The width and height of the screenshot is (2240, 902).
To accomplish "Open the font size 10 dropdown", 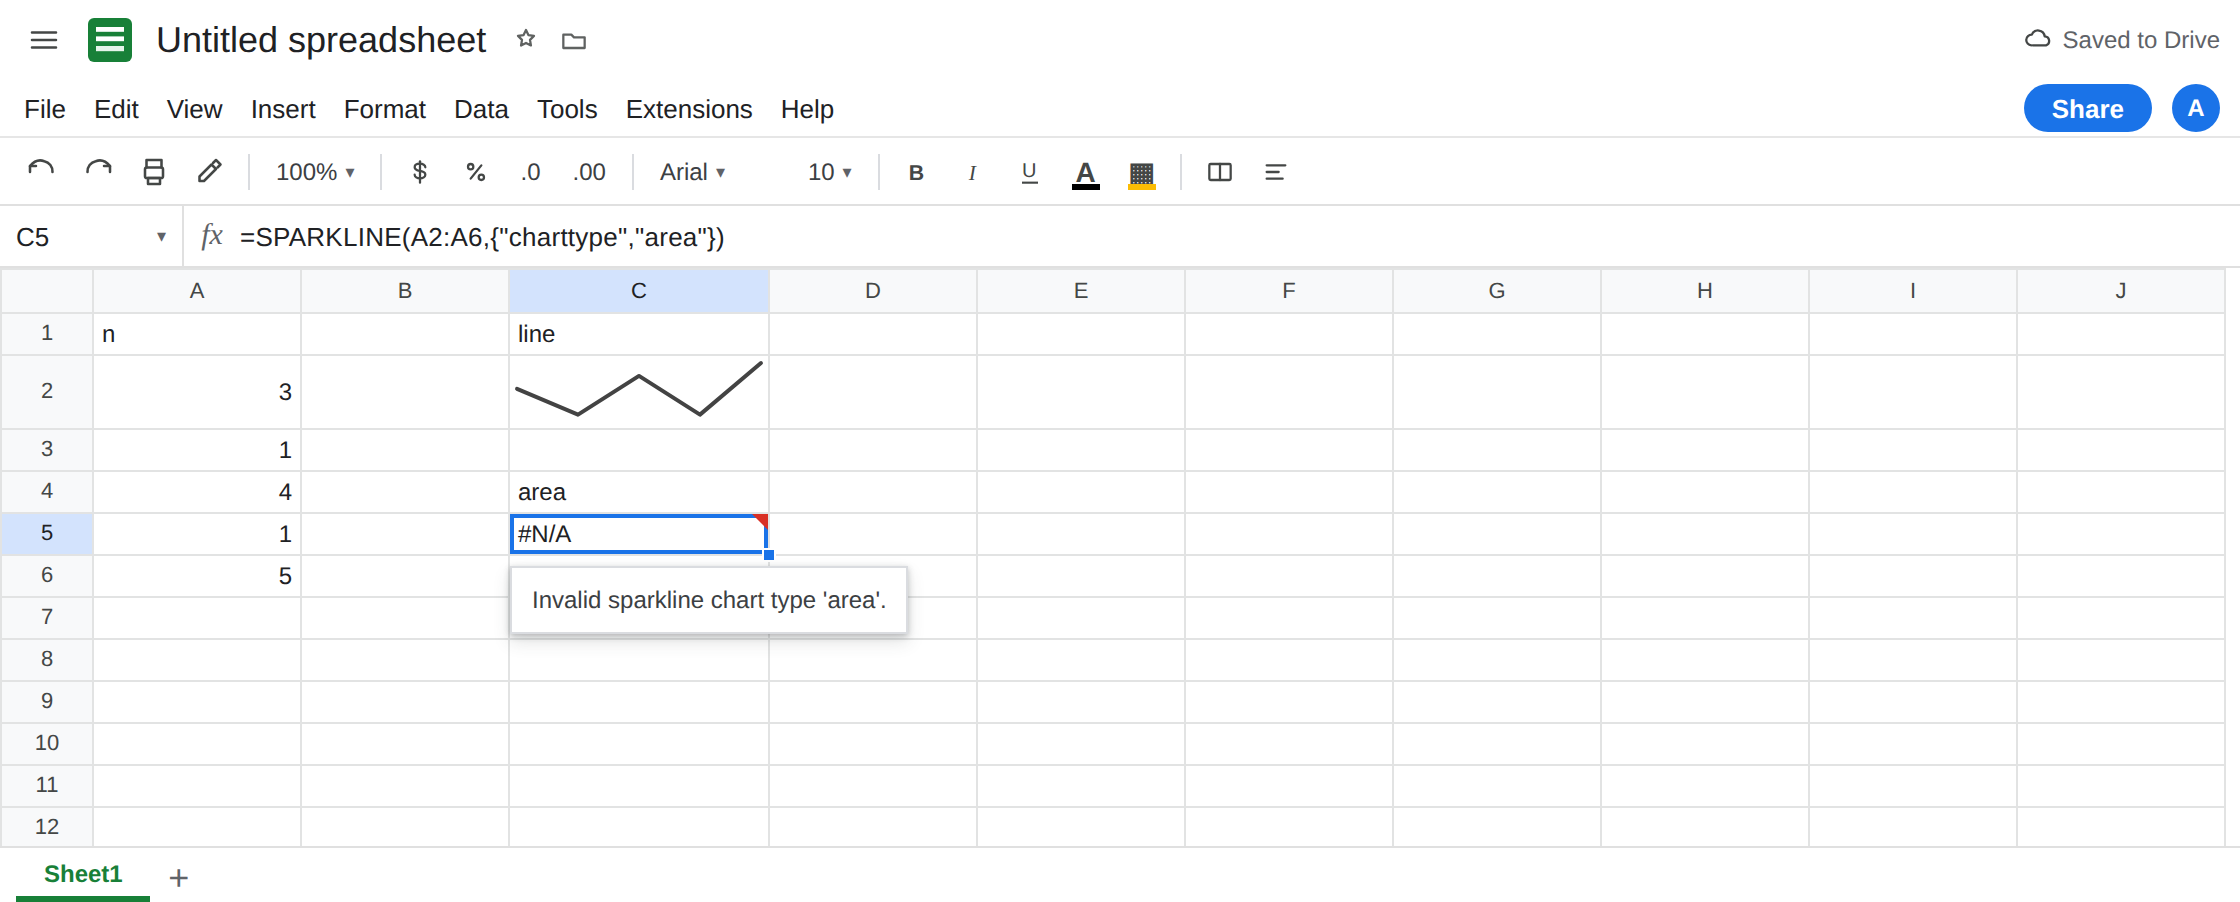I will [x=830, y=172].
